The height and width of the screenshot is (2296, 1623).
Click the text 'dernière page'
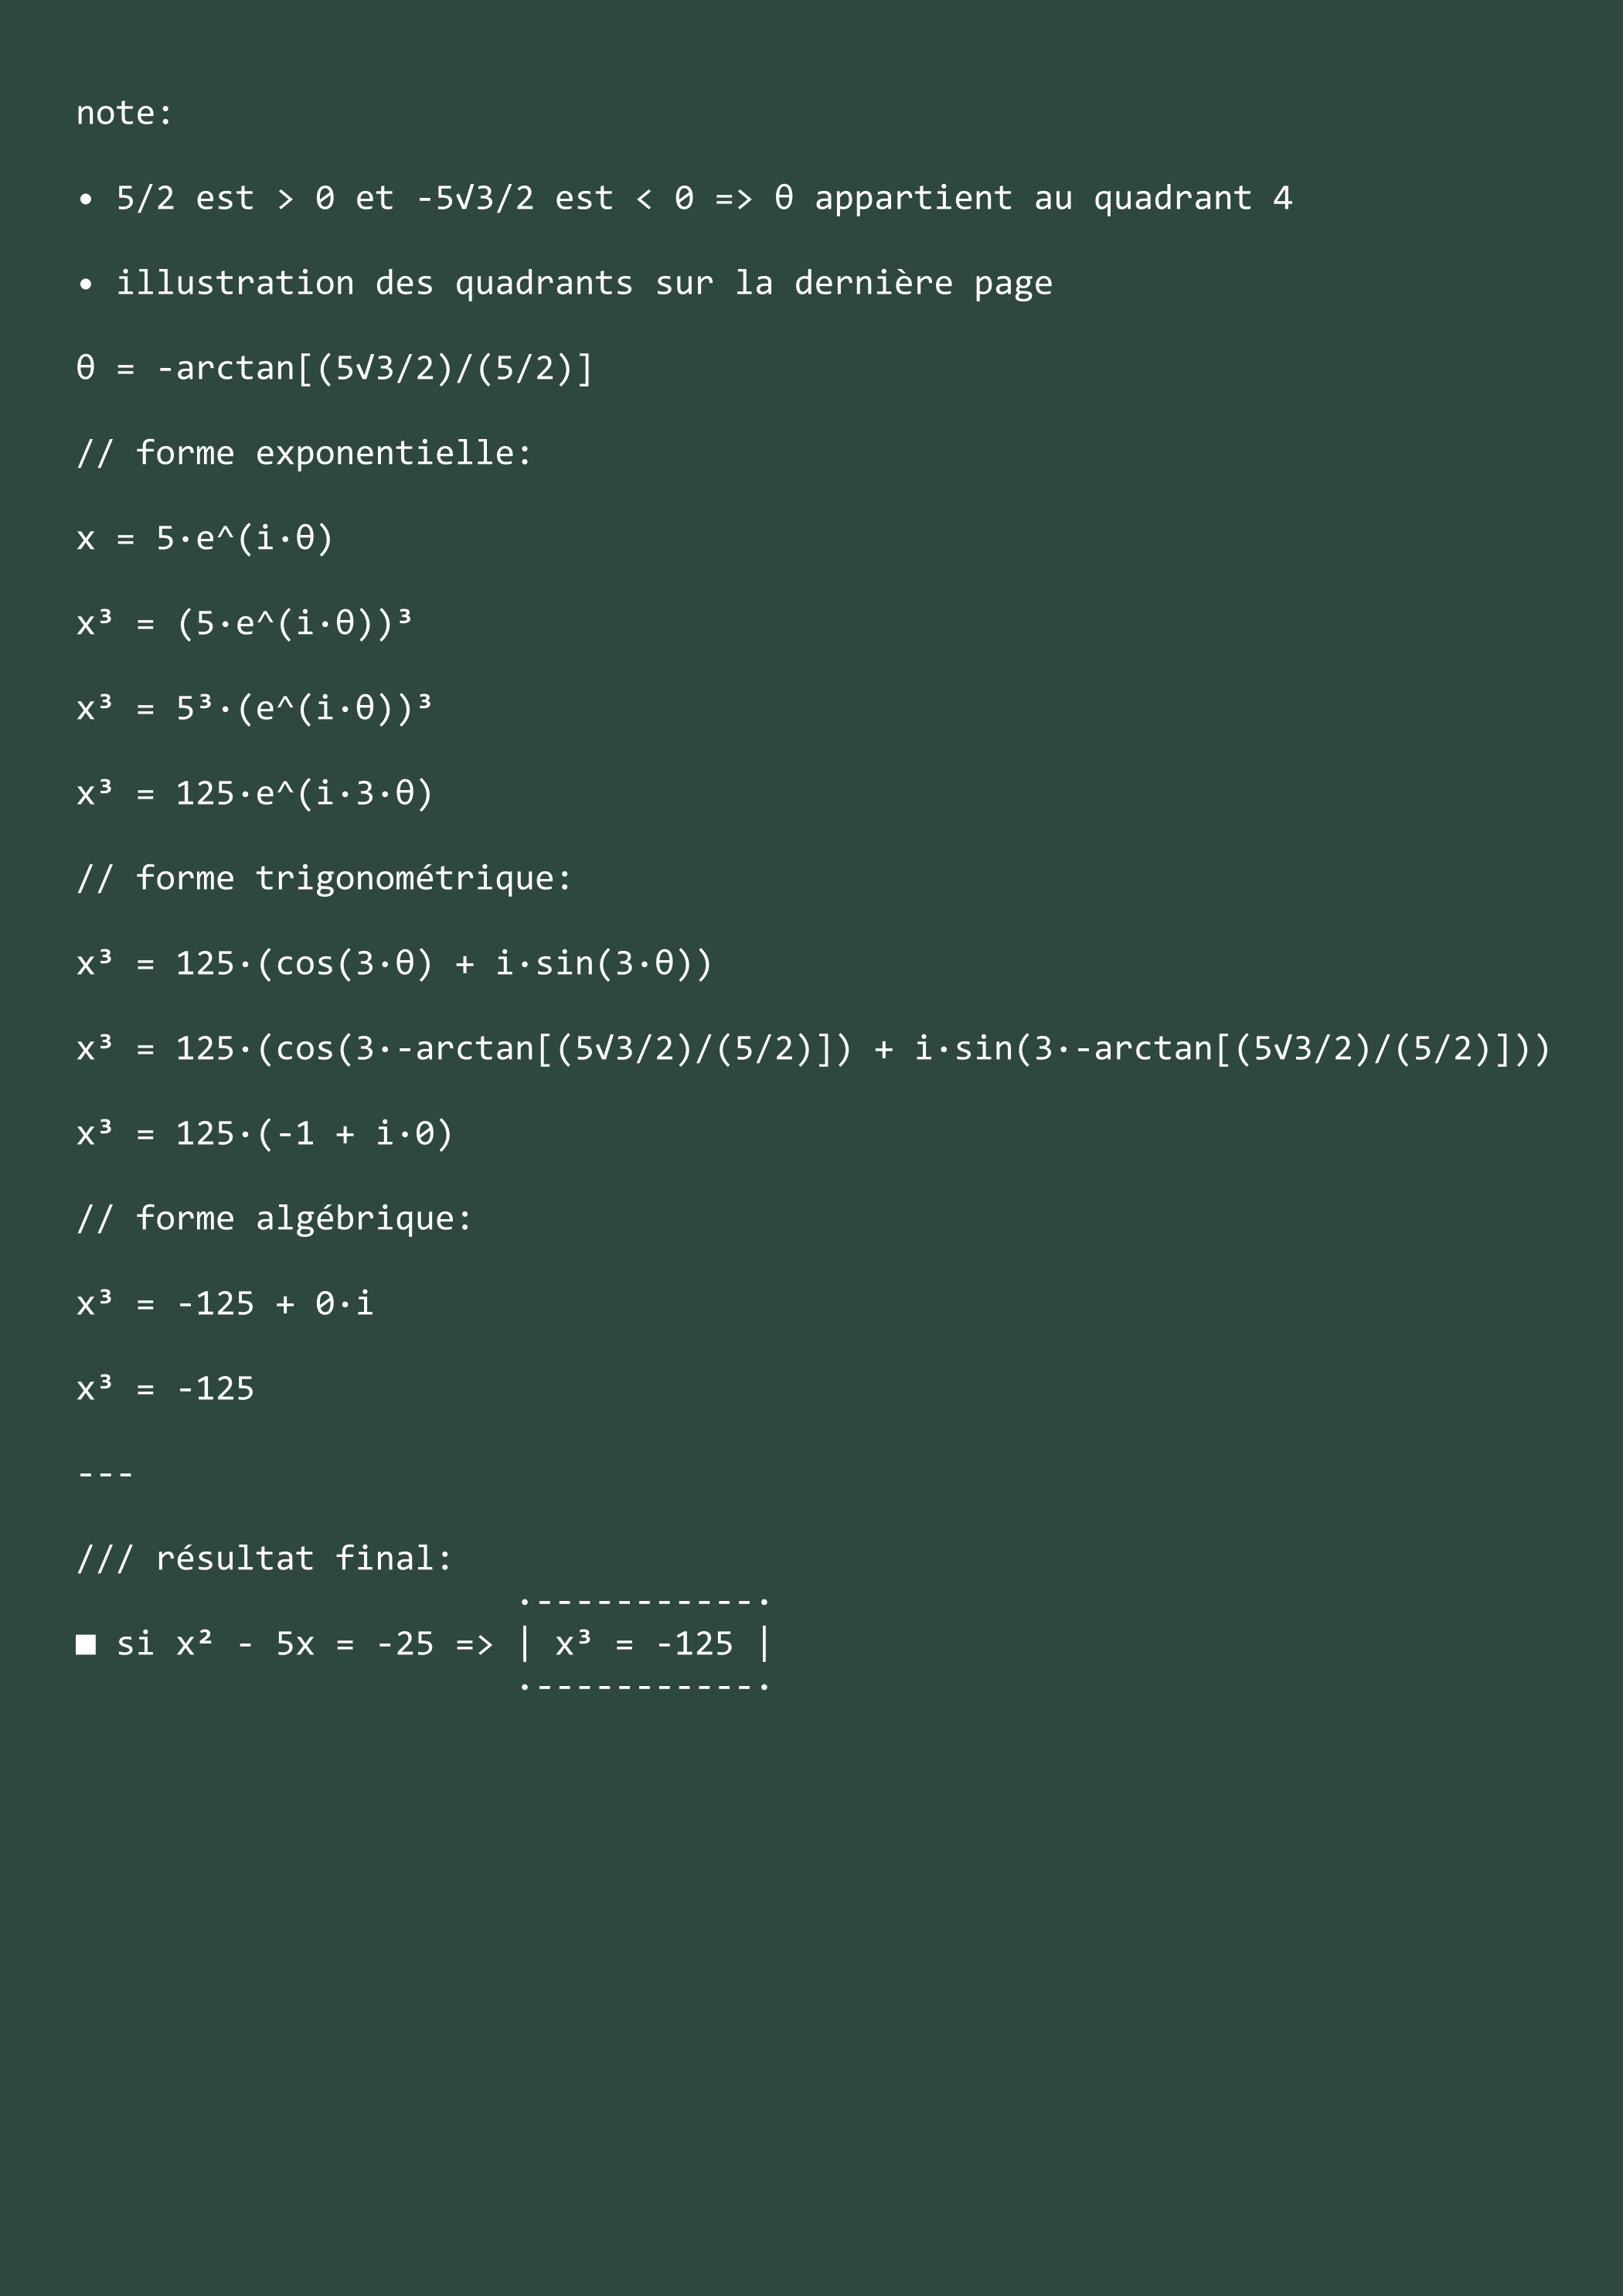(923, 283)
